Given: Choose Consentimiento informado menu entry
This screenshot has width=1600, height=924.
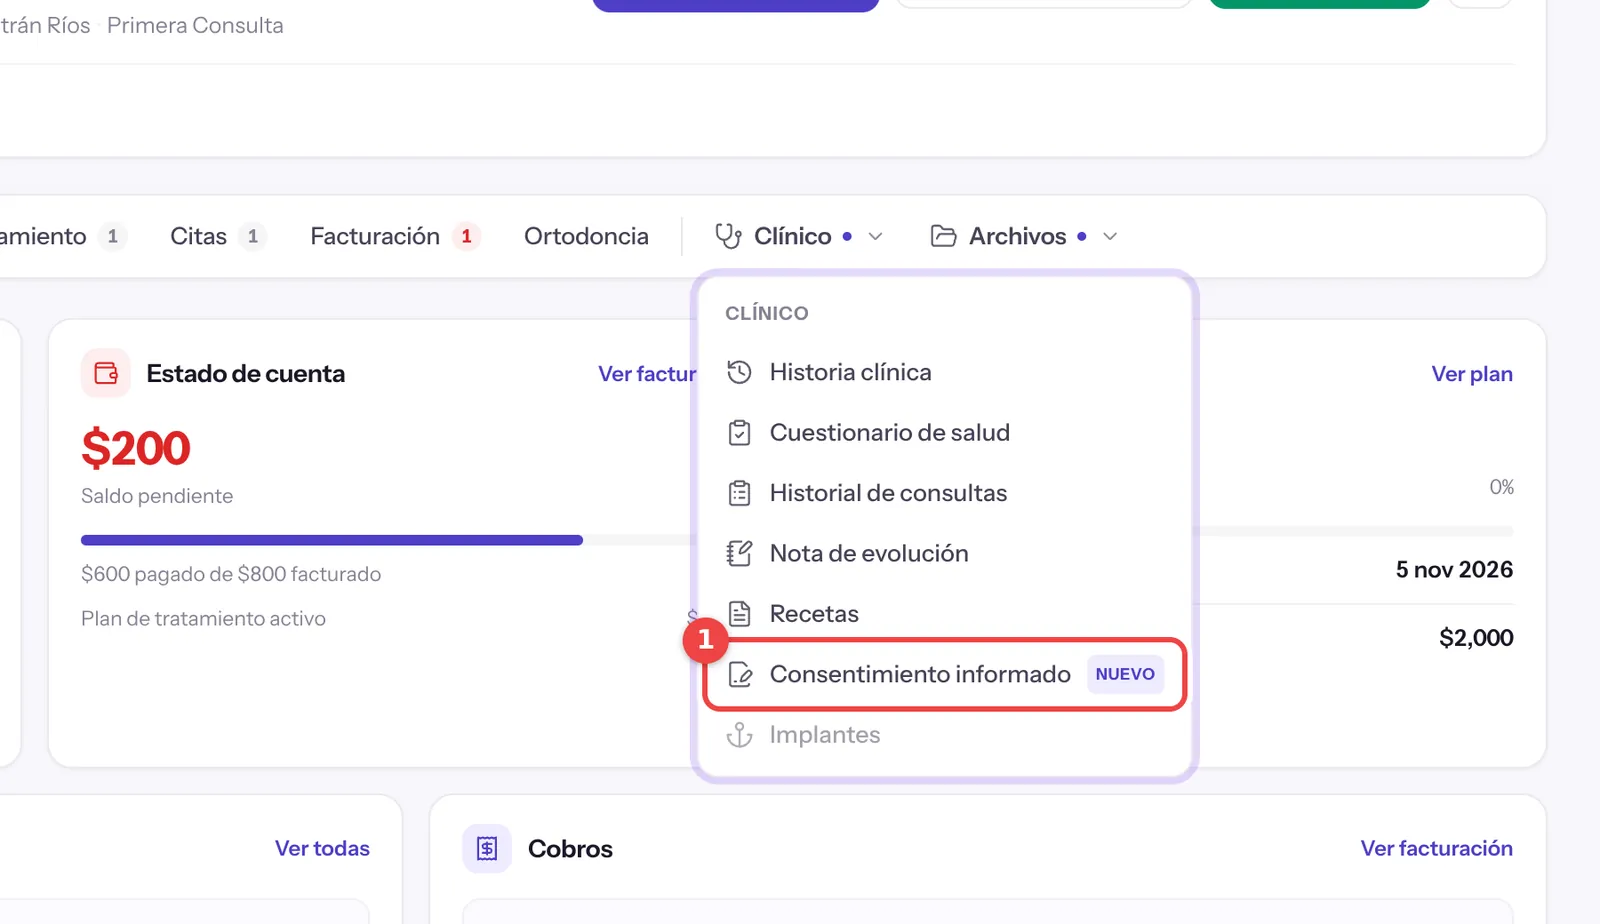Looking at the screenshot, I should [944, 674].
